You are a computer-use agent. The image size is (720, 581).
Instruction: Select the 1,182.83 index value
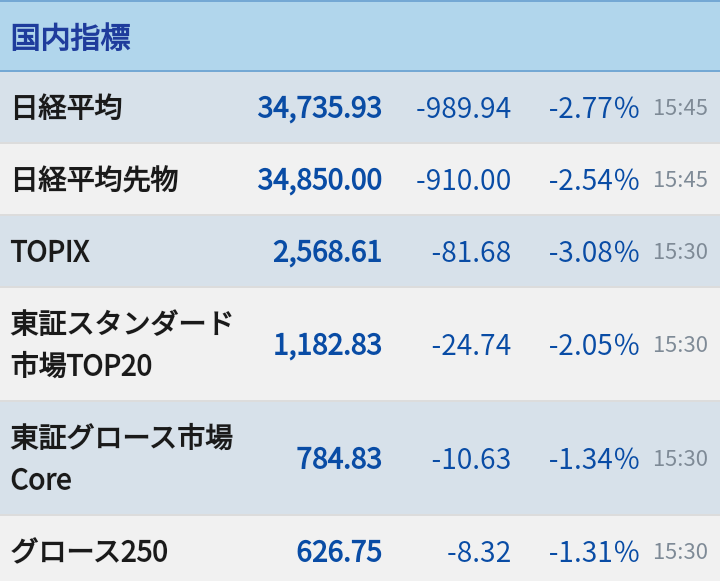click(327, 344)
